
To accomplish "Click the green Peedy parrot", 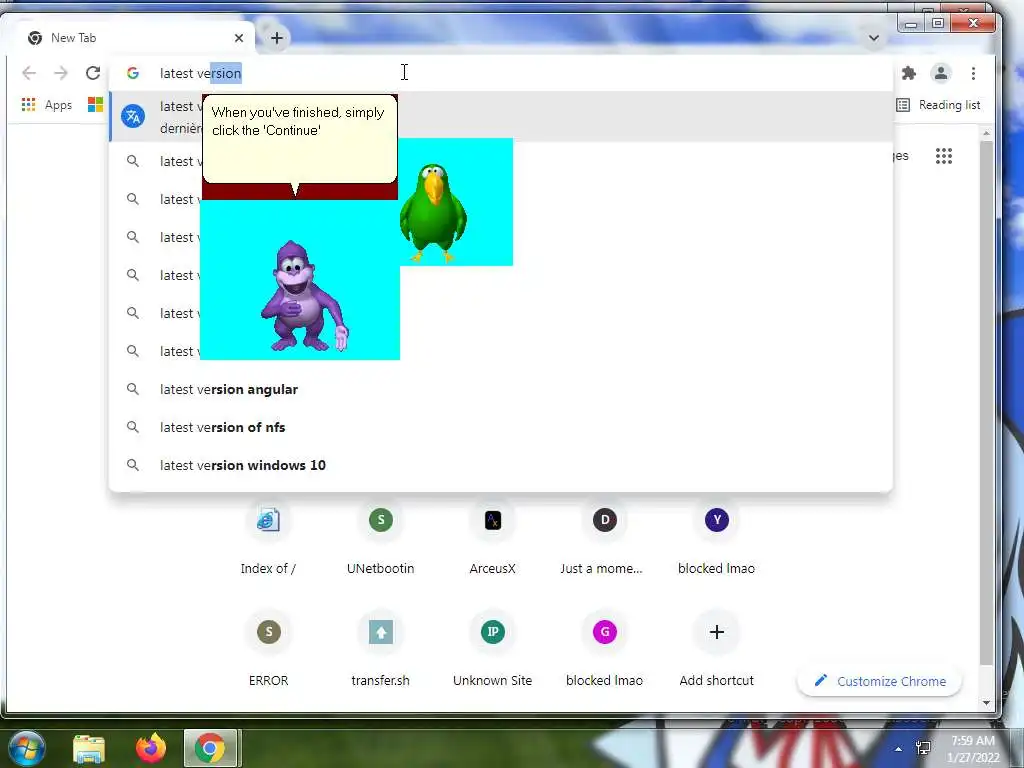I will [432, 212].
